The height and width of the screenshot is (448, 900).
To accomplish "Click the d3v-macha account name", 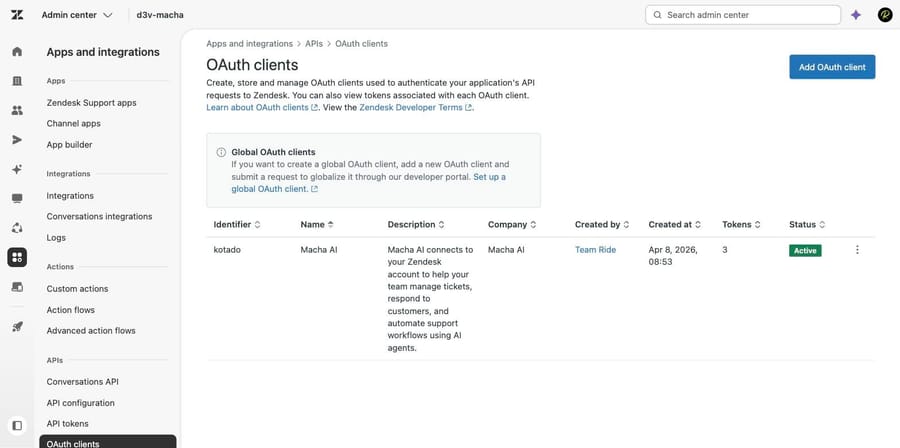I will point(160,15).
